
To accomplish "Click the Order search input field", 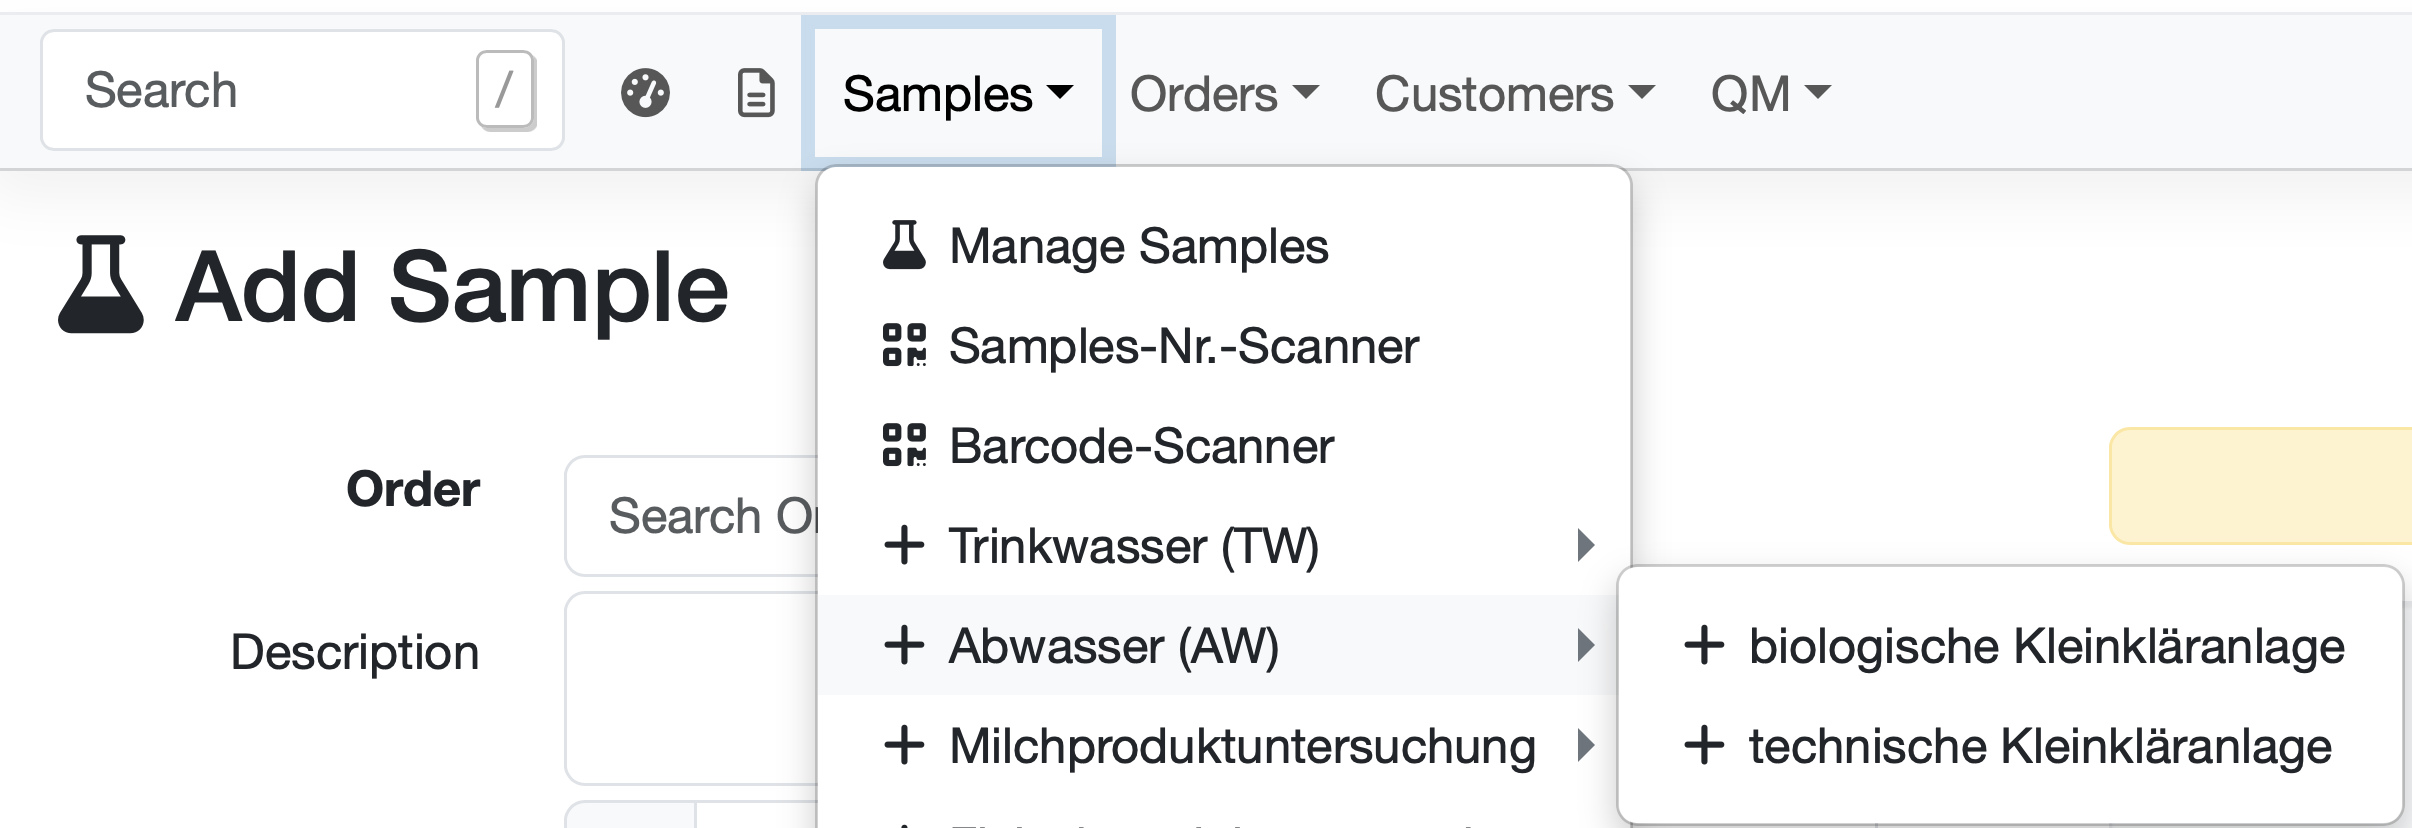I will [x=692, y=516].
